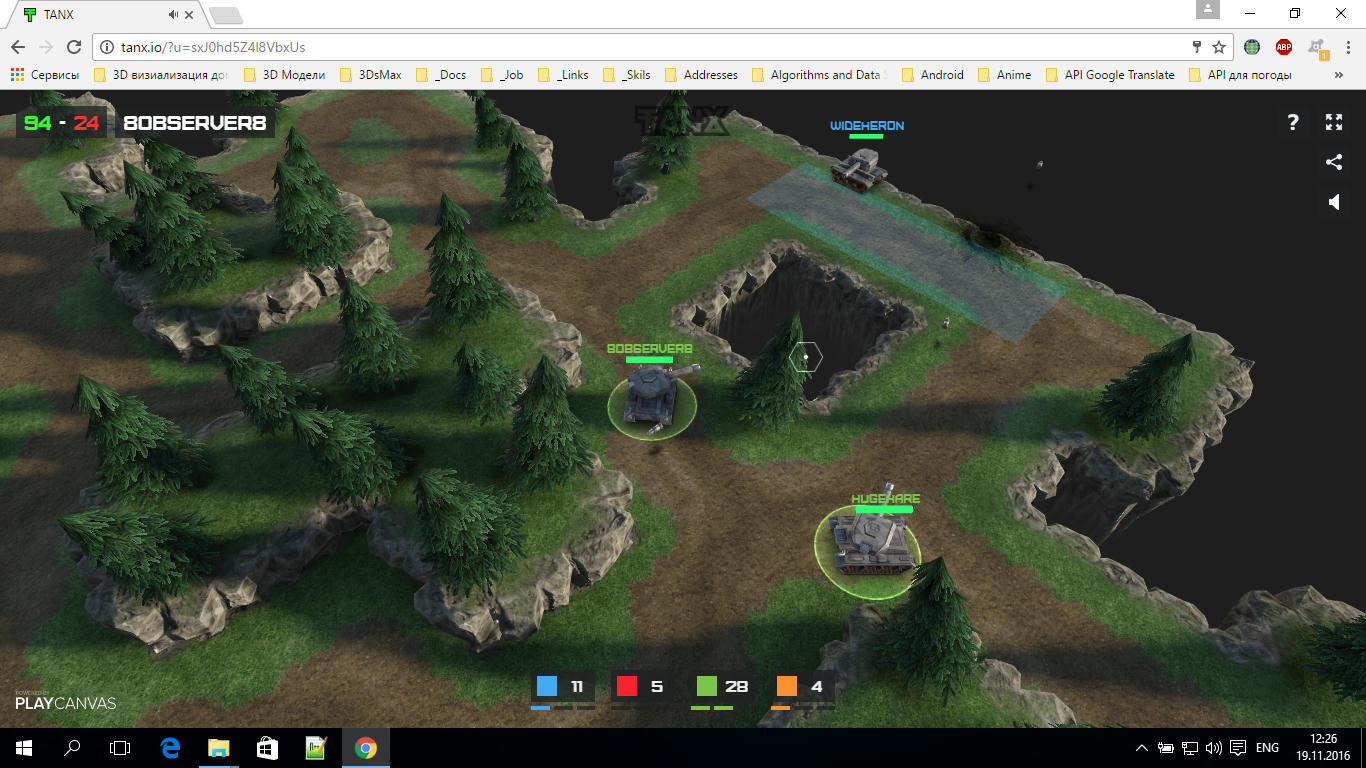Select the red team score 5
Image resolution: width=1366 pixels, height=768 pixels.
pos(643,687)
